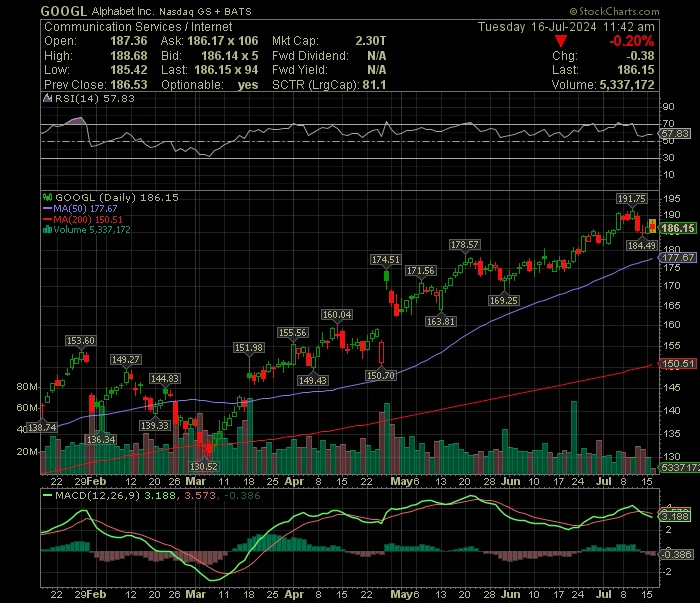Click the -0.20% percent change figure
This screenshot has height=603, width=700.
632,41
